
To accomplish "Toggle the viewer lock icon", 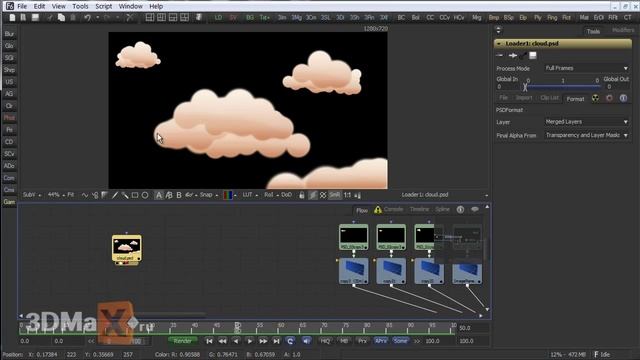I will (302, 195).
